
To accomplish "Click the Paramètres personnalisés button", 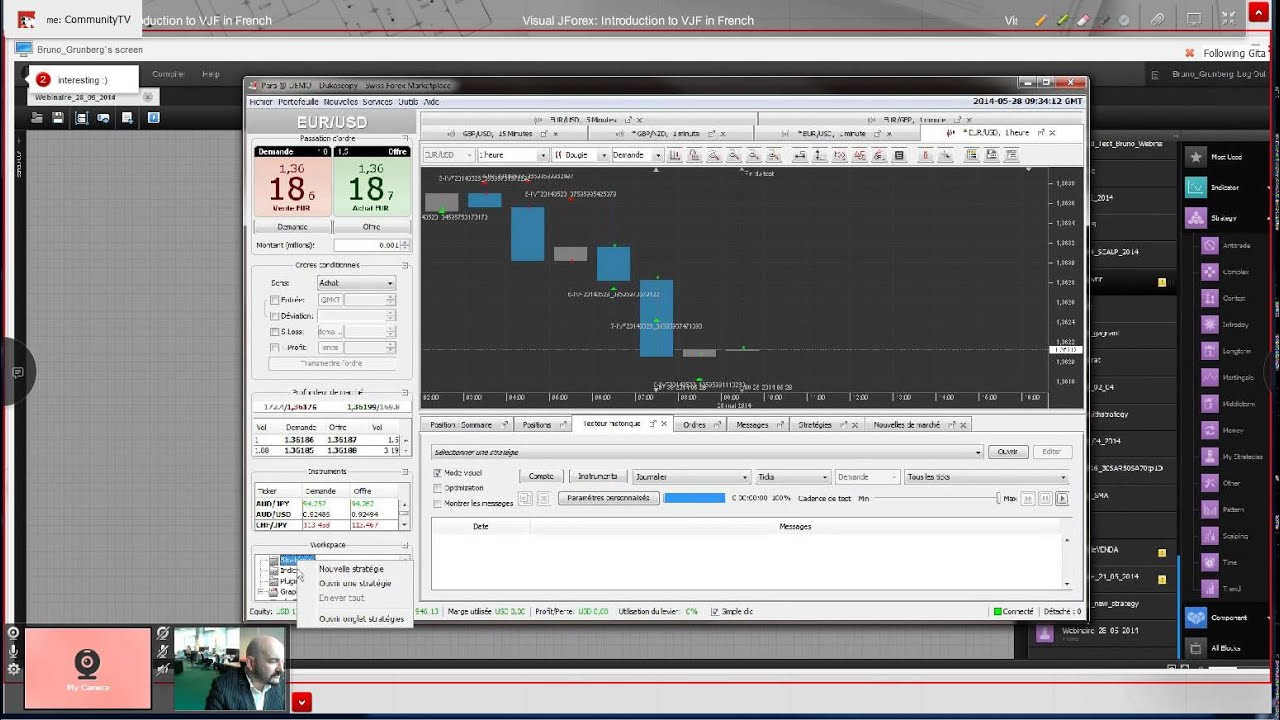I will [608, 498].
